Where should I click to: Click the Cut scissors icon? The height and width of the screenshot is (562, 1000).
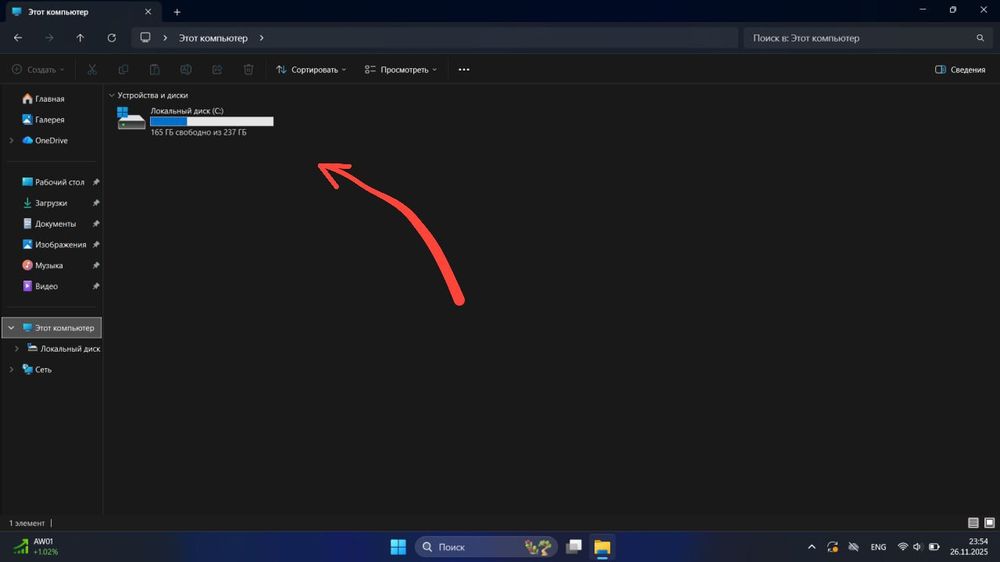pos(92,70)
